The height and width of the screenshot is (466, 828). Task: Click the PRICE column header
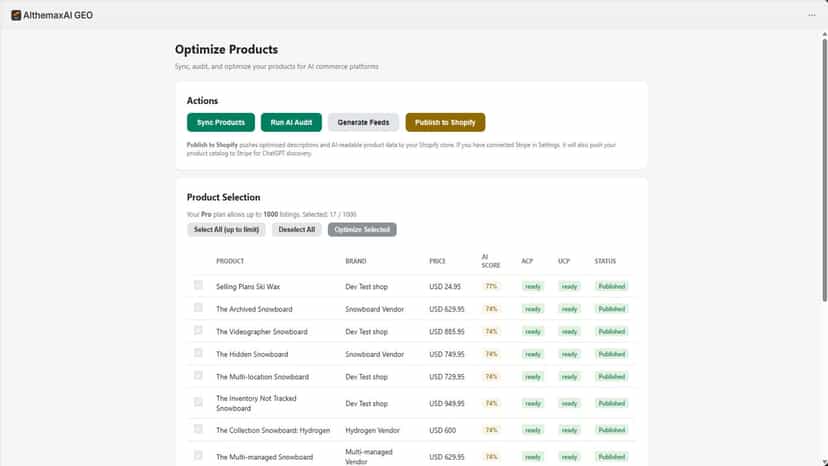437,261
